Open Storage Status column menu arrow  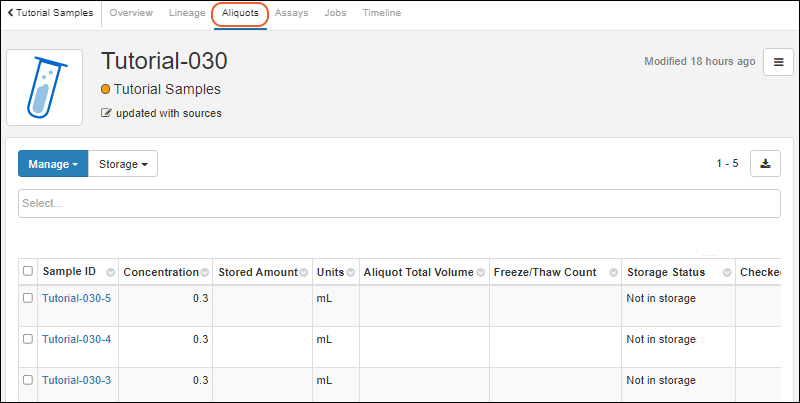pos(724,273)
